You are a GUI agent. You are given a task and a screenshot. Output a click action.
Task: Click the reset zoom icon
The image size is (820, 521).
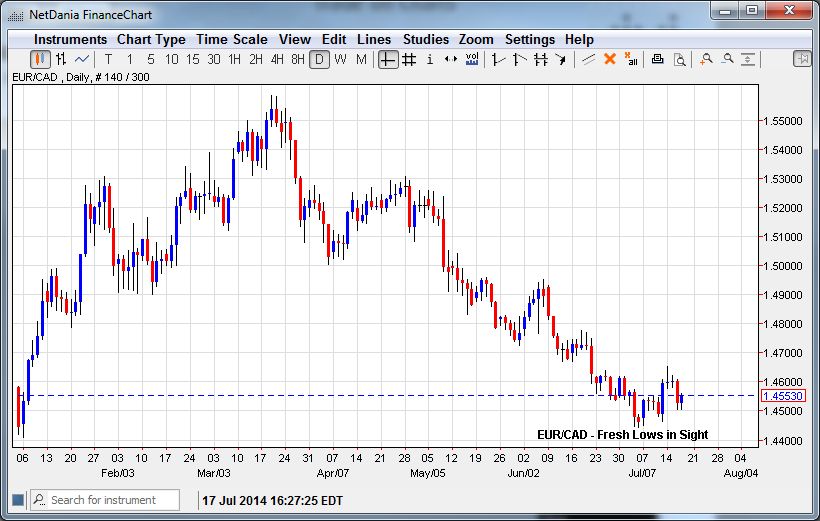pos(748,60)
